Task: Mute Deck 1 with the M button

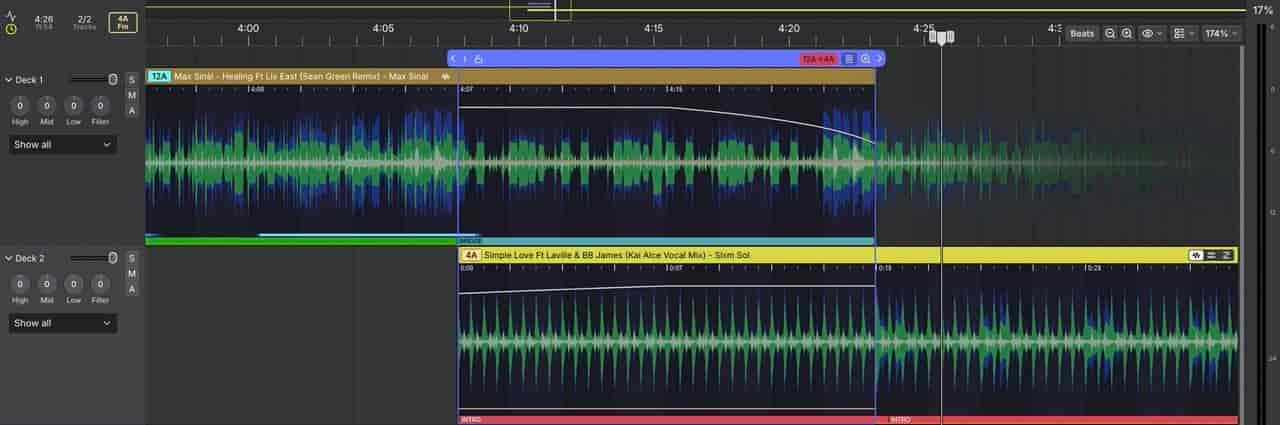Action: (x=131, y=95)
